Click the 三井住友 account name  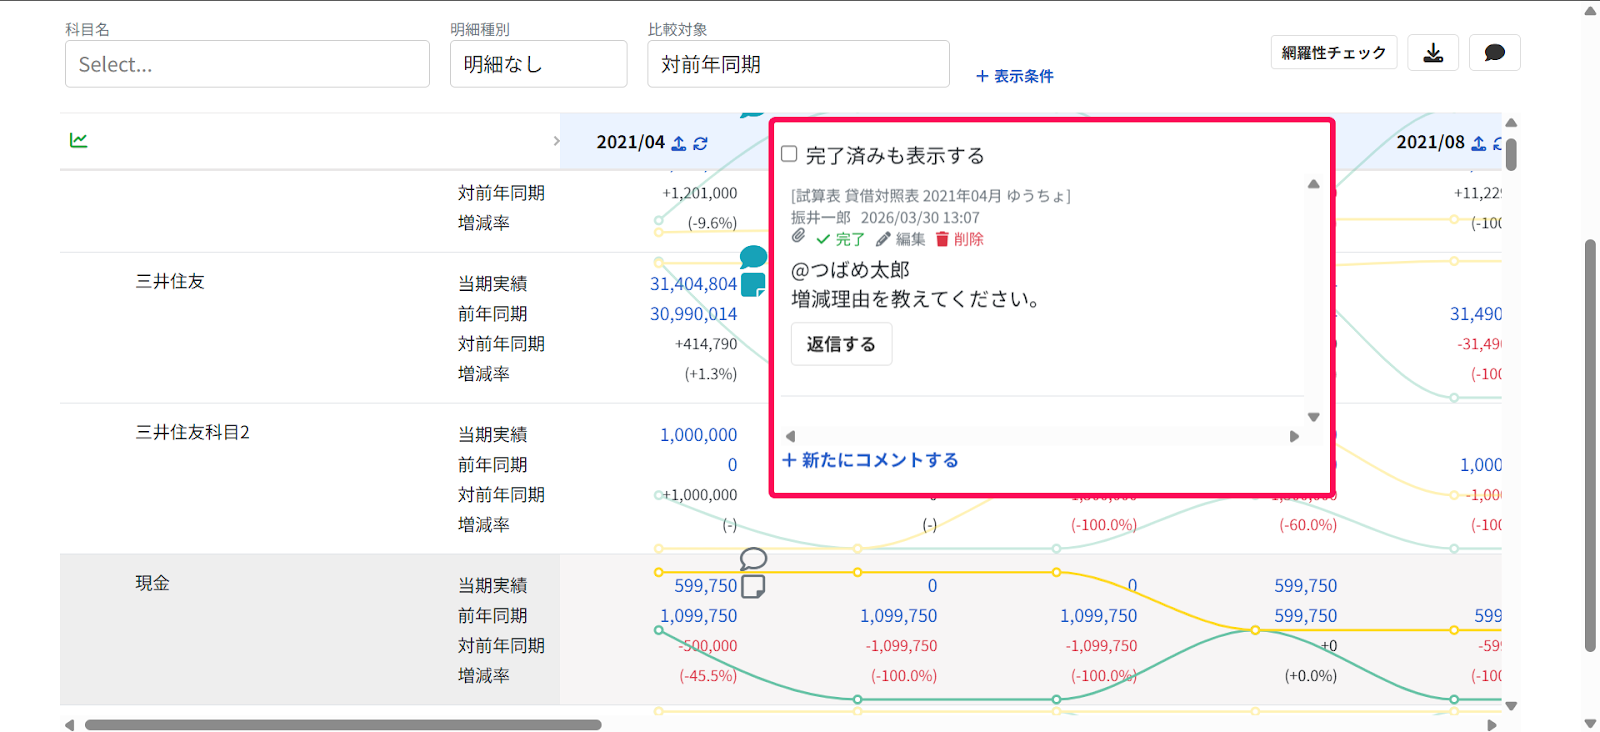170,282
